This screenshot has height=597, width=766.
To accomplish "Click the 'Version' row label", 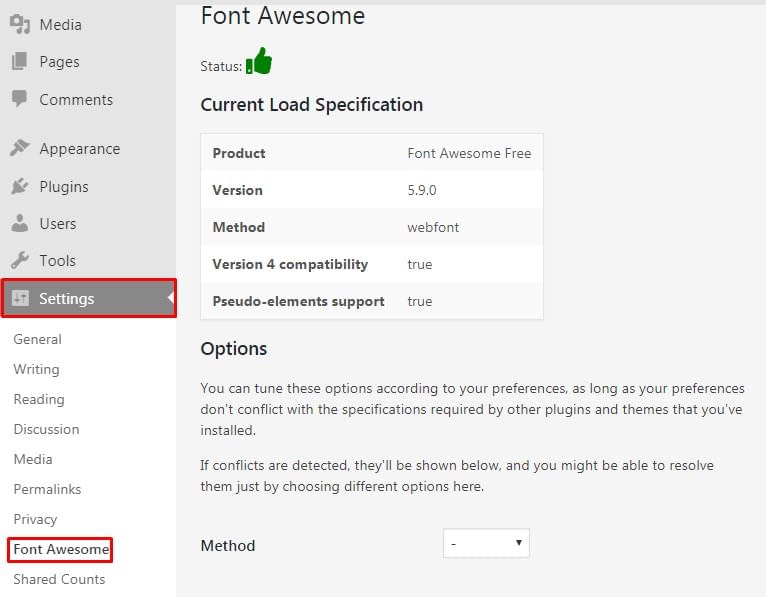I will (237, 190).
